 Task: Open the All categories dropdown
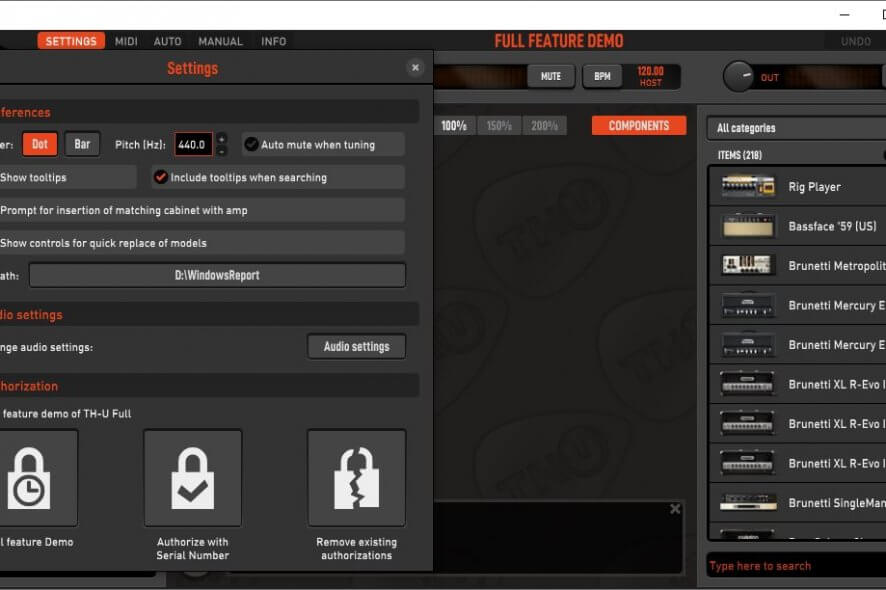point(797,128)
